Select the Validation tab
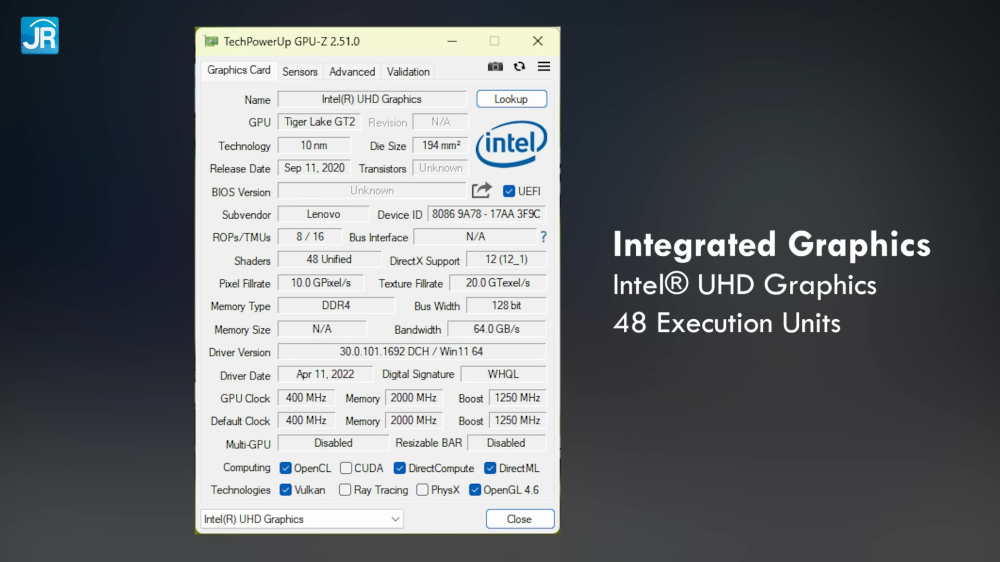 pos(408,72)
